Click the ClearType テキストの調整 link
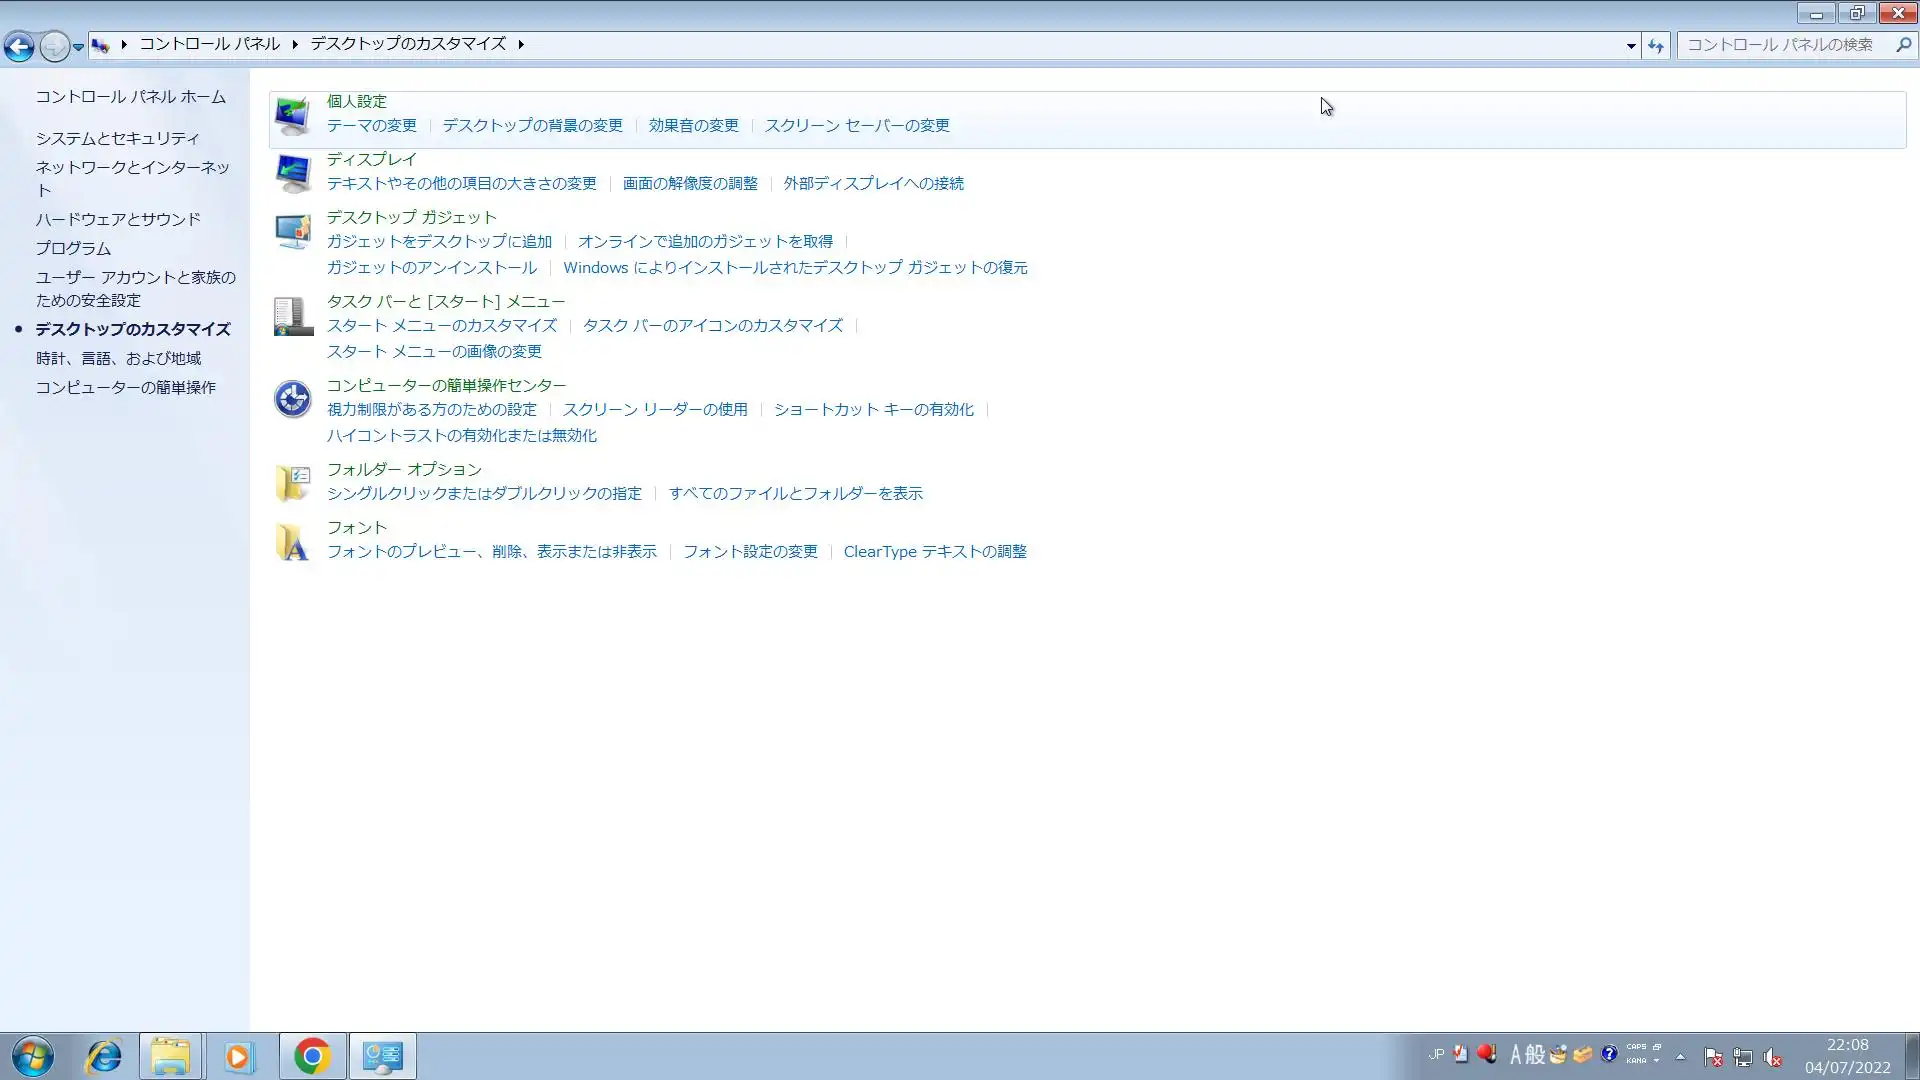Viewport: 1920px width, 1080px height. click(x=935, y=552)
